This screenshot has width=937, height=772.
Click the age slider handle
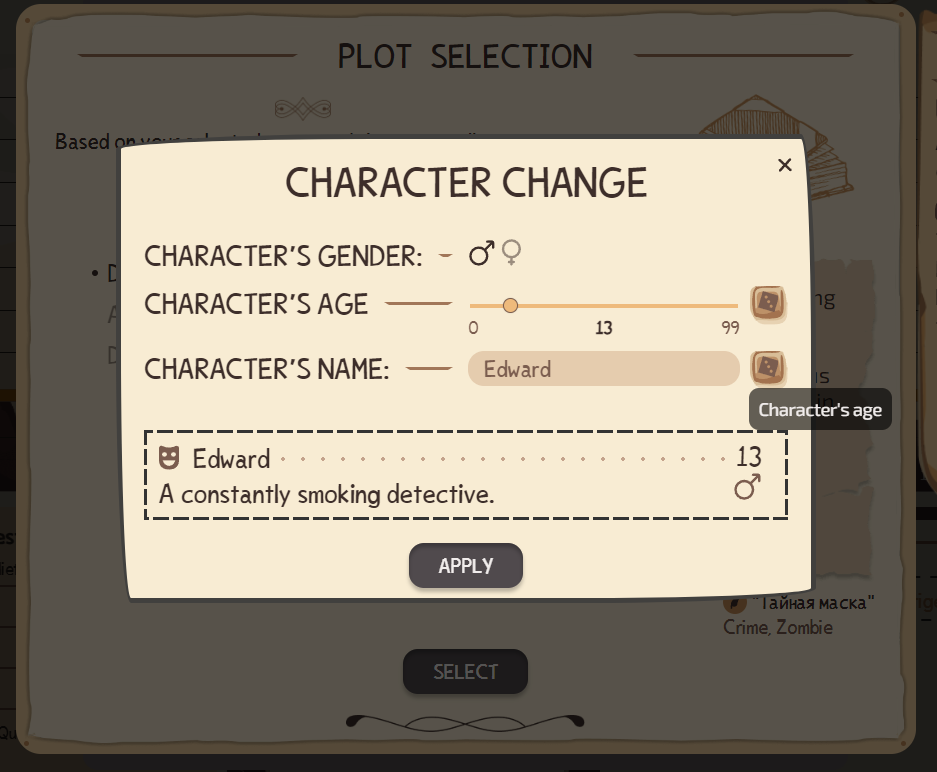(510, 306)
